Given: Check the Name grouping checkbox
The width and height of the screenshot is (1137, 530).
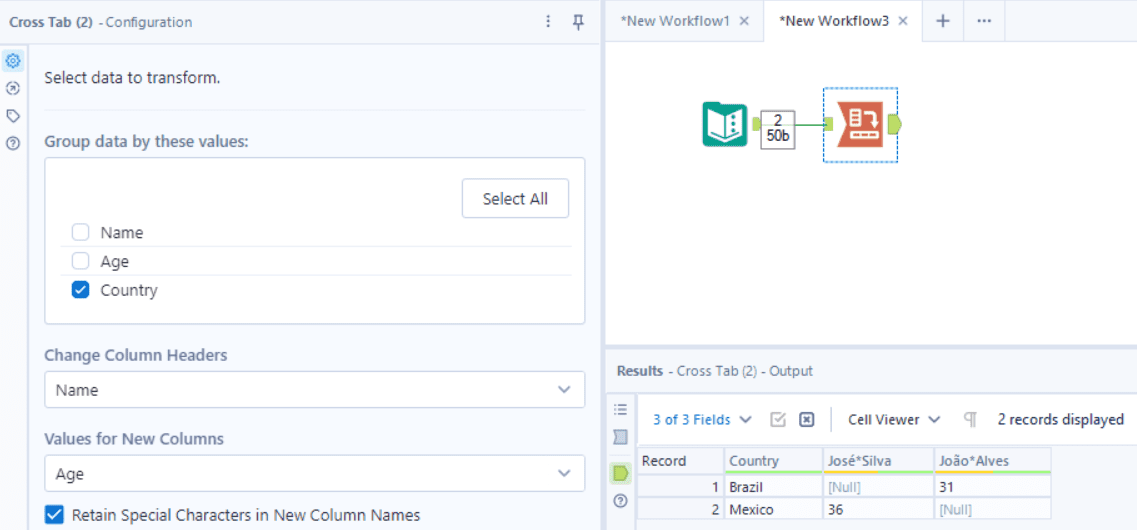Looking at the screenshot, I should (x=81, y=233).
